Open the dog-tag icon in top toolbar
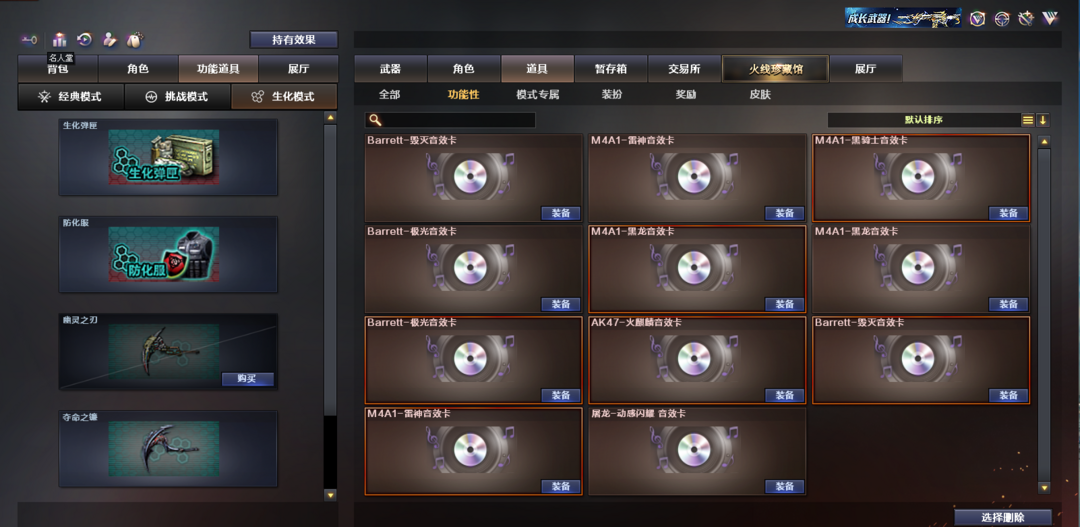The image size is (1080, 527). point(134,40)
